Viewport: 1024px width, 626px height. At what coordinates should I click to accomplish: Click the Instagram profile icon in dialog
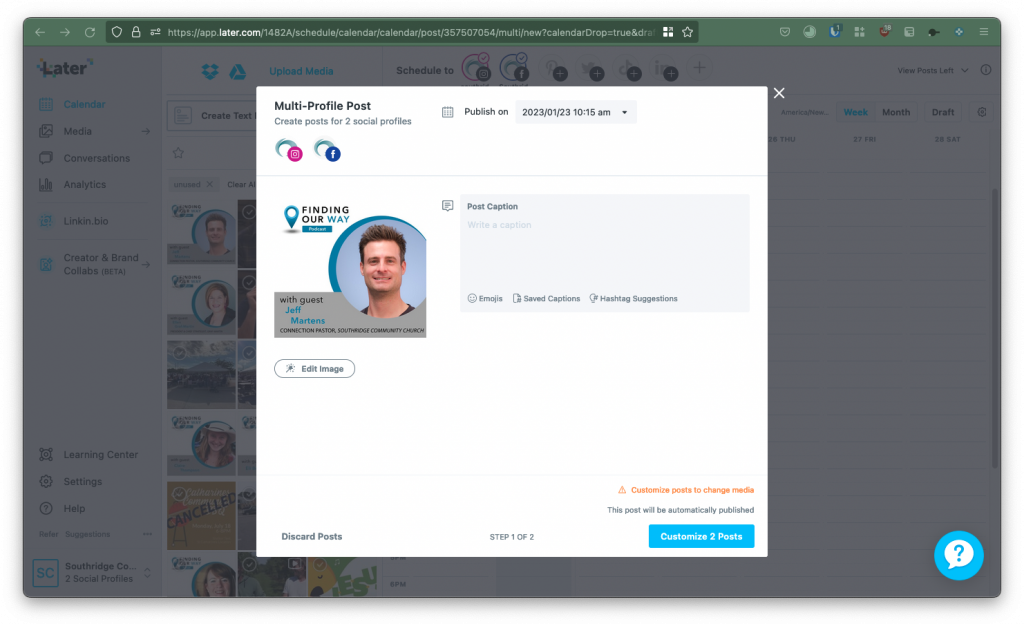click(289, 150)
